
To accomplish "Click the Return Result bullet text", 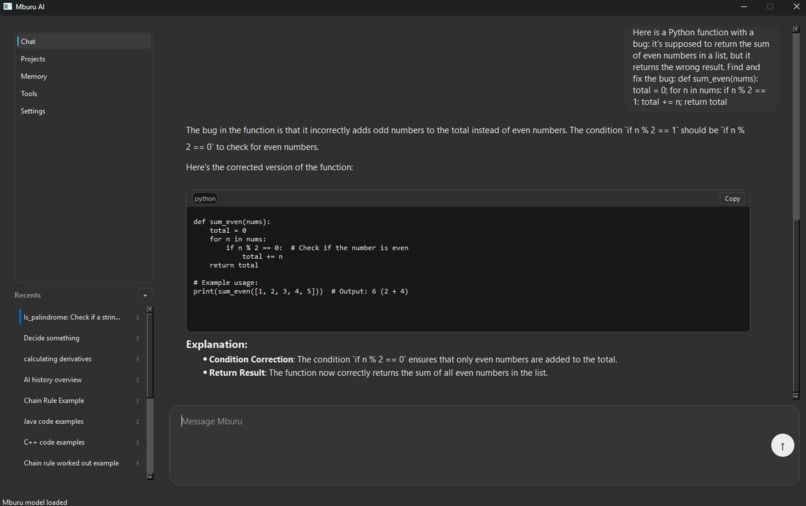I will click(378, 373).
